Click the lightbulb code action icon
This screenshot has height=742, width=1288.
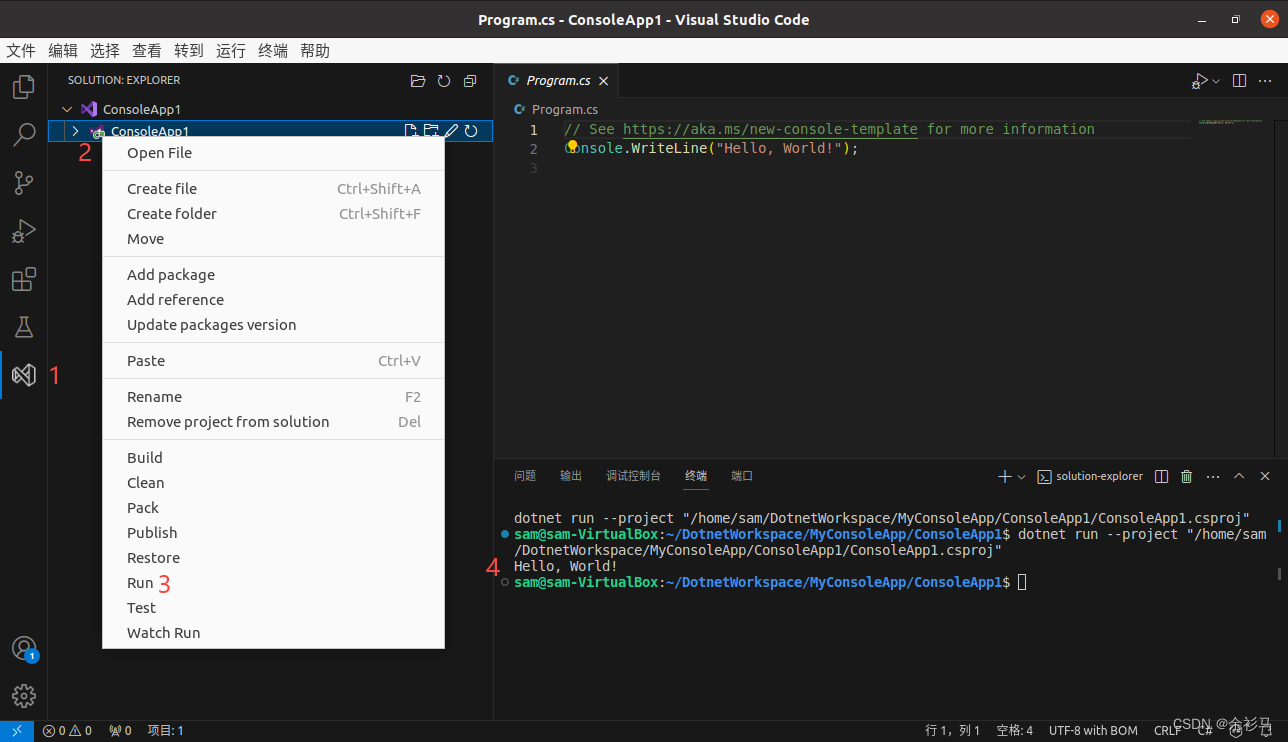(x=573, y=147)
